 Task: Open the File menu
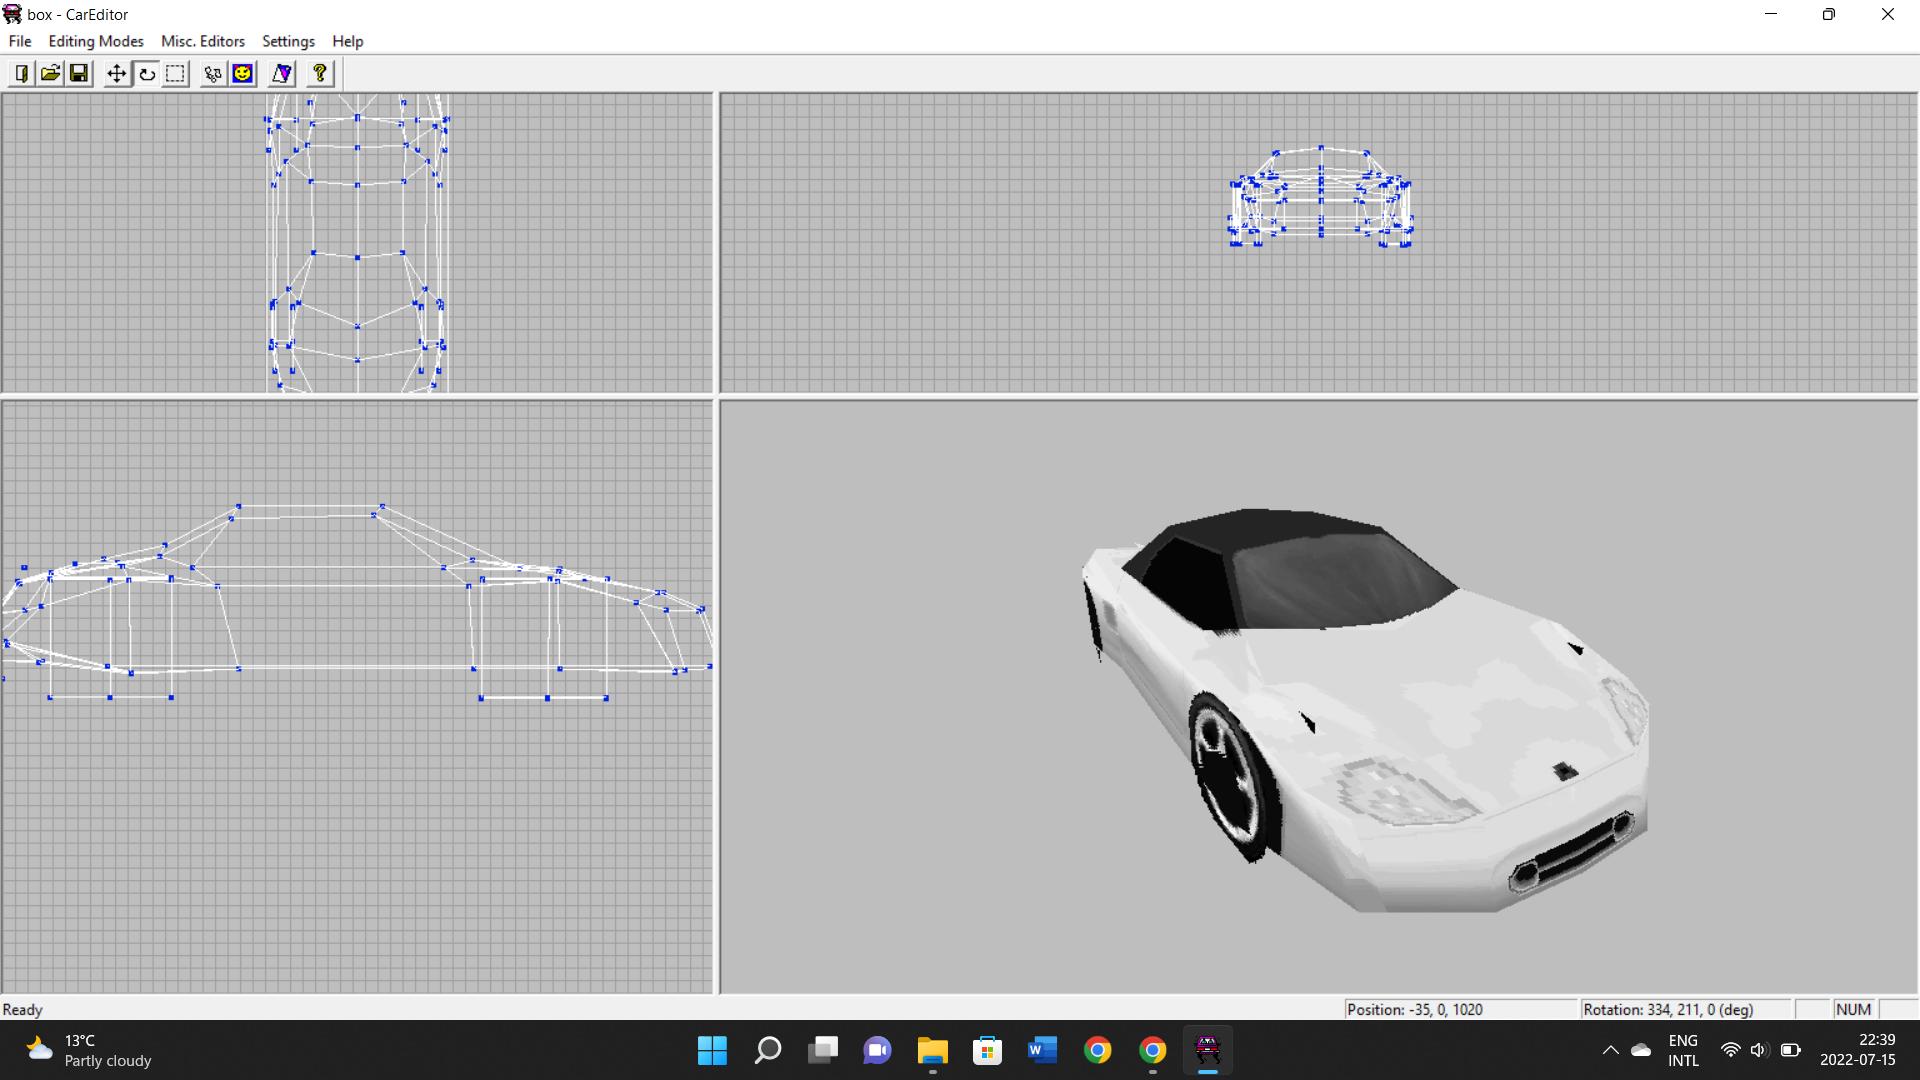20,41
